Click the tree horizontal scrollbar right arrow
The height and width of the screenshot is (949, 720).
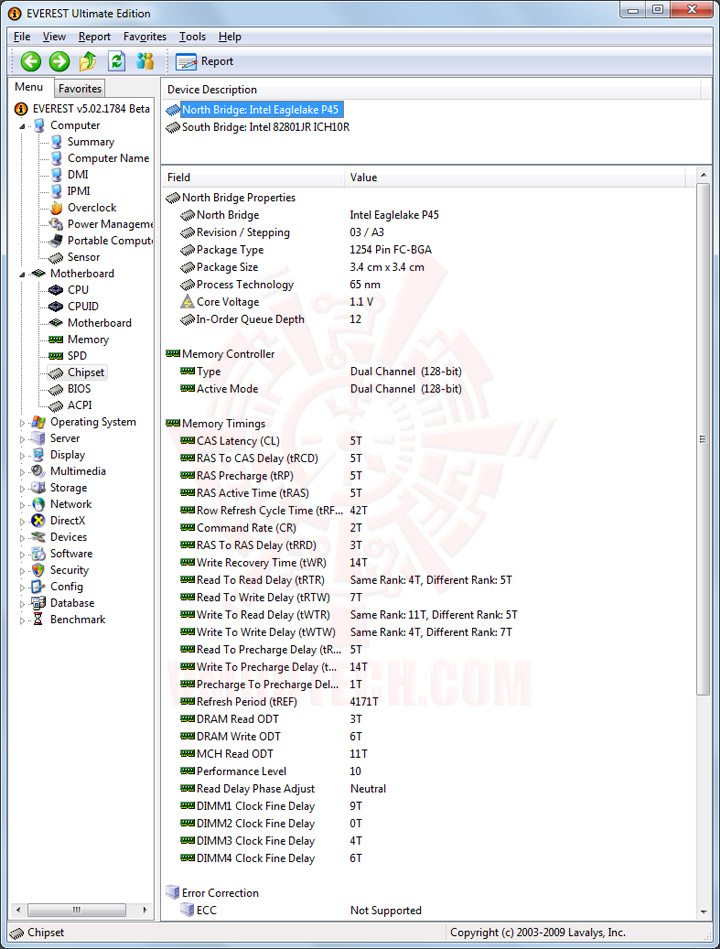point(145,910)
